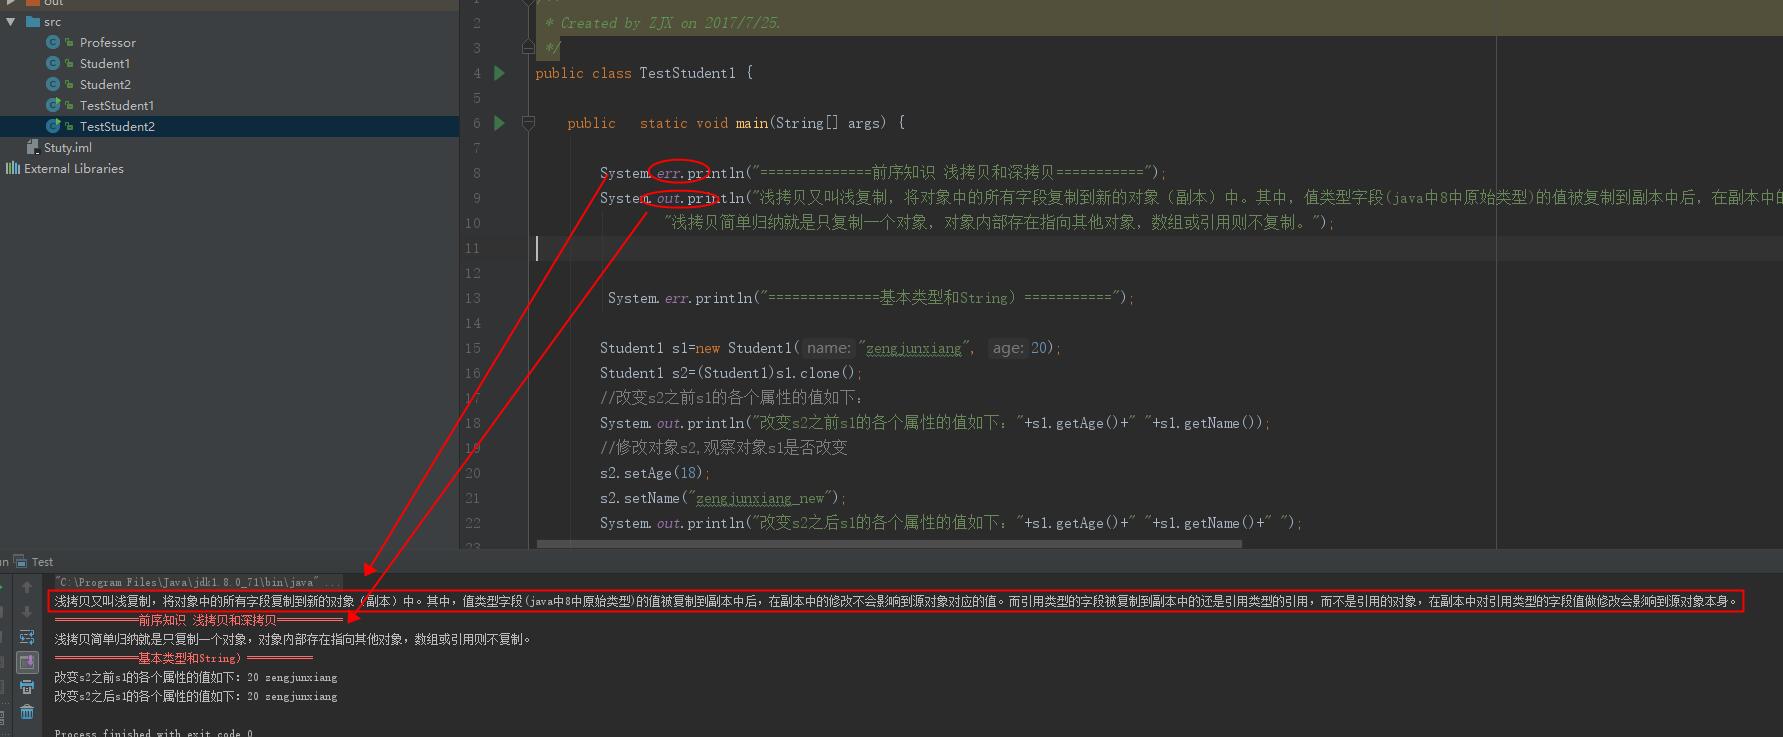Viewport: 1783px width, 737px height.
Task: Click the Stuty.iml file icon
Action: [x=33, y=147]
